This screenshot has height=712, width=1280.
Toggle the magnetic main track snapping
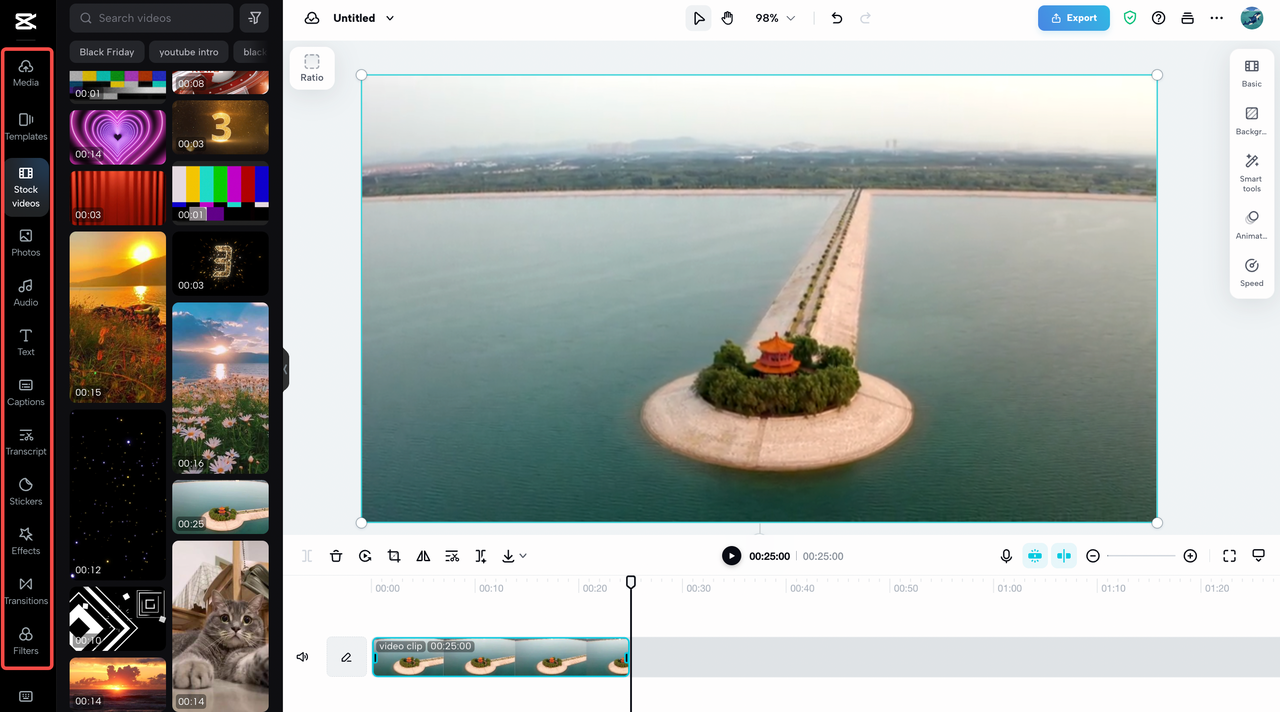(x=1035, y=556)
